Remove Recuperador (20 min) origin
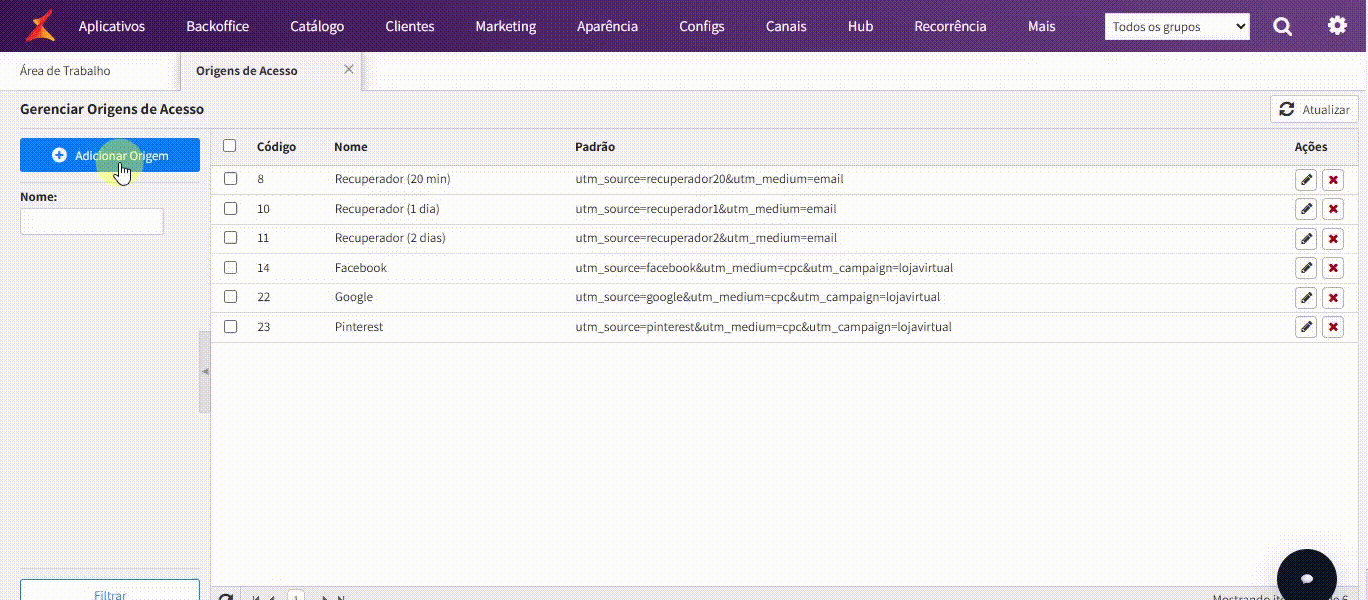Image resolution: width=1368 pixels, height=600 pixels. pyautogui.click(x=1333, y=180)
